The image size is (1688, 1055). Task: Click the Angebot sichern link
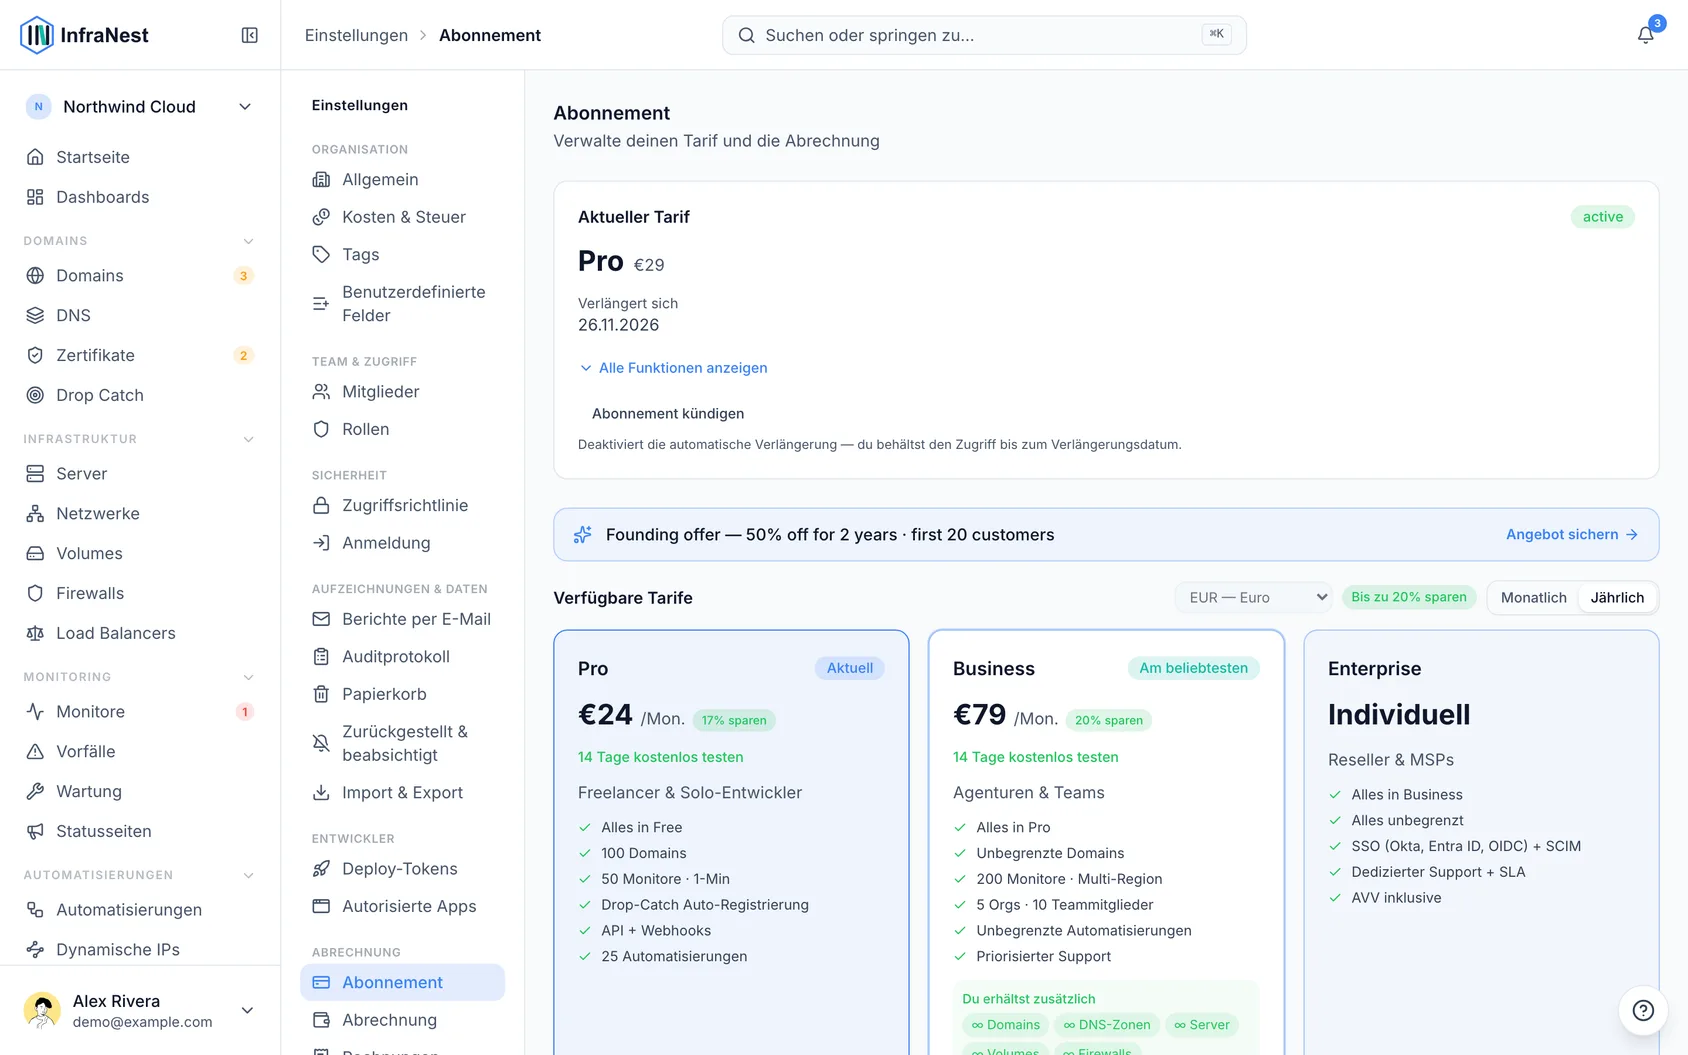(x=1572, y=535)
